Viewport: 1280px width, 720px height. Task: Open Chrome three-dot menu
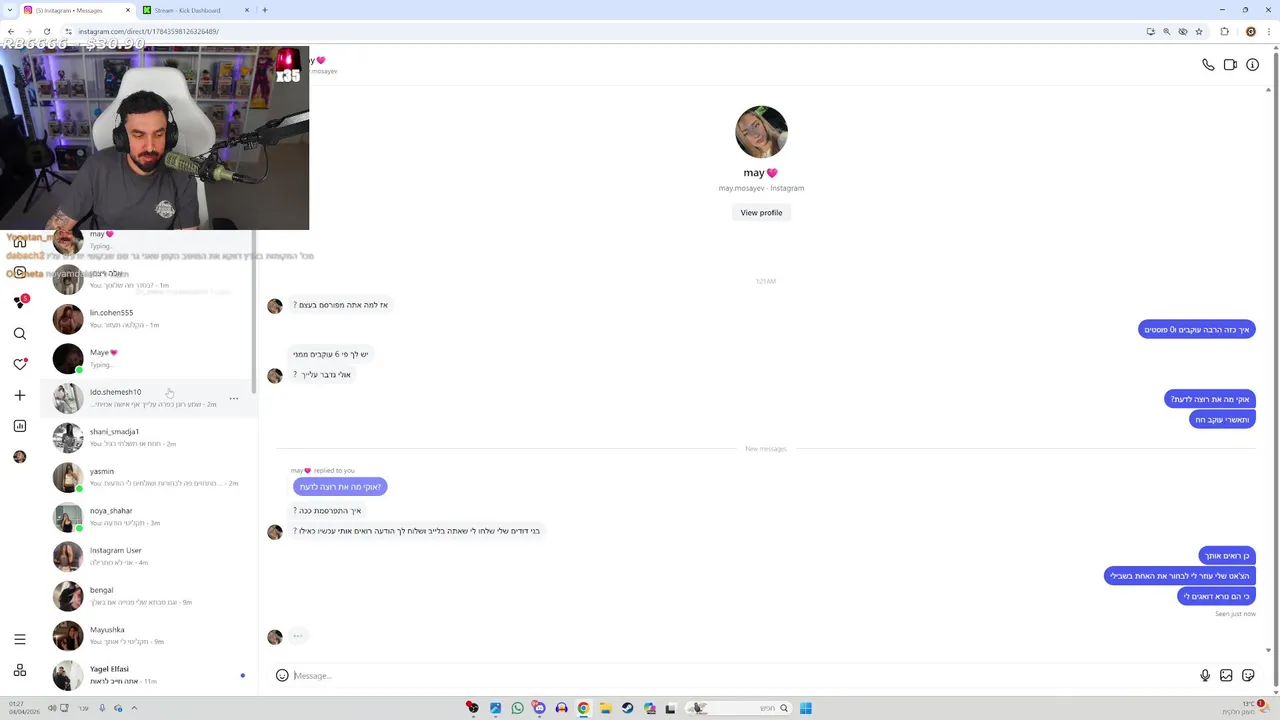tap(1268, 31)
